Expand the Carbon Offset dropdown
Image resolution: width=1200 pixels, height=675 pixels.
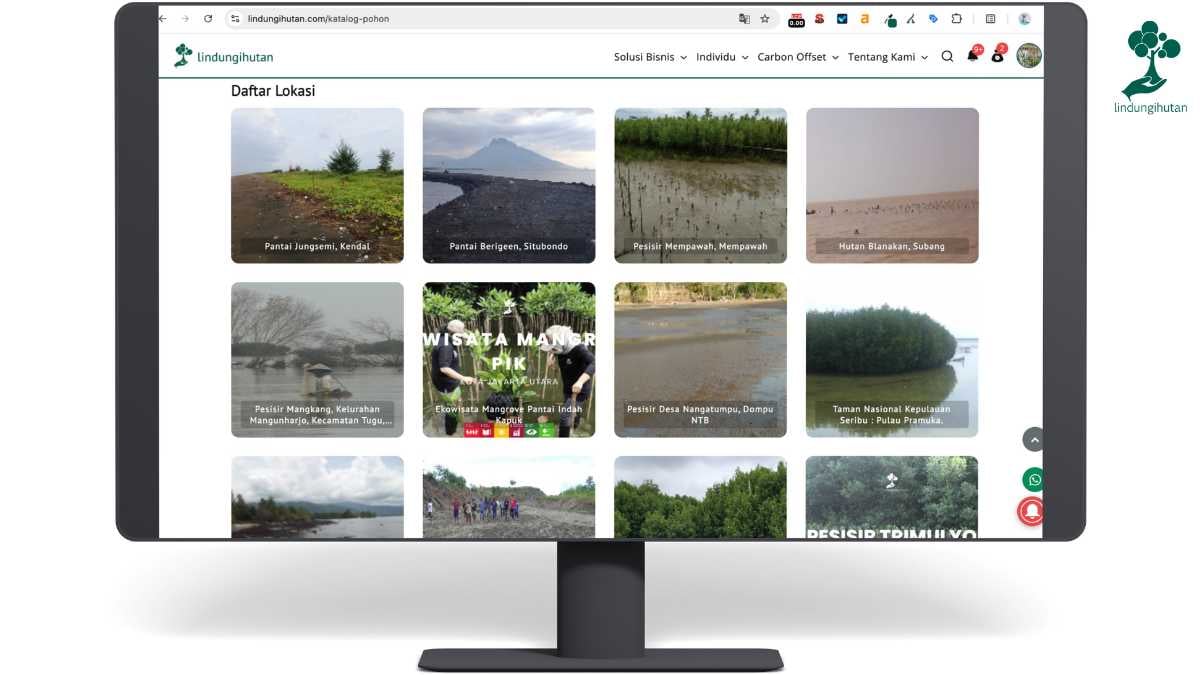coord(798,57)
